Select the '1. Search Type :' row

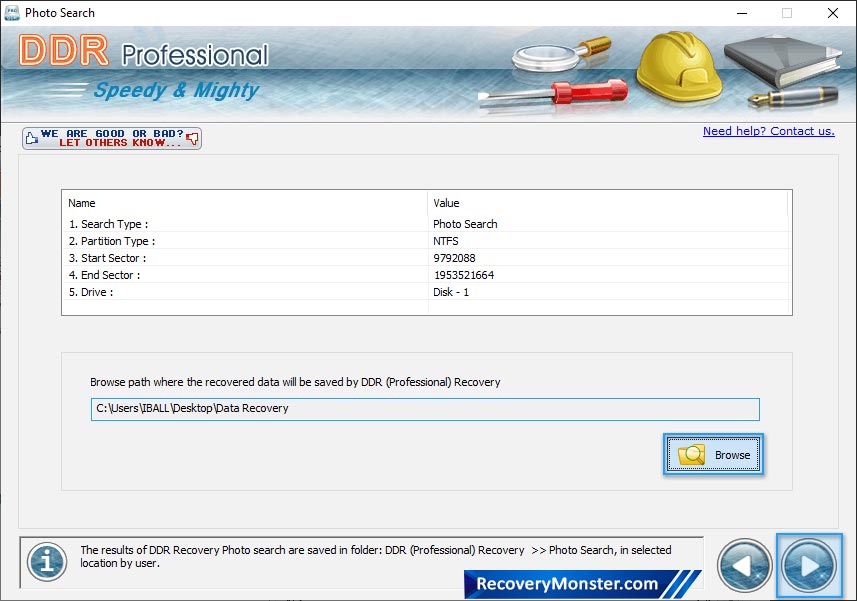[426, 224]
